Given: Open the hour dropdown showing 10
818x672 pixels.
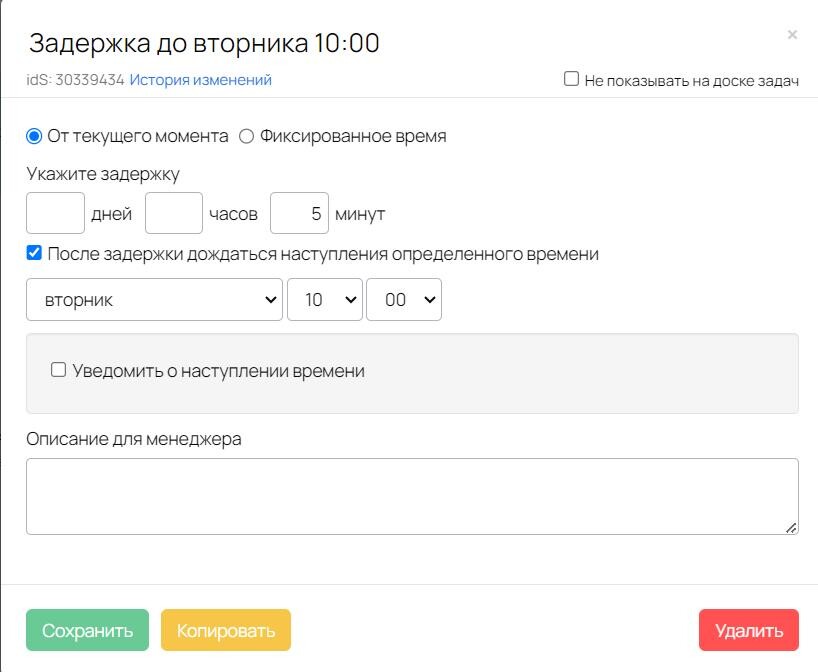Looking at the screenshot, I should [x=324, y=300].
